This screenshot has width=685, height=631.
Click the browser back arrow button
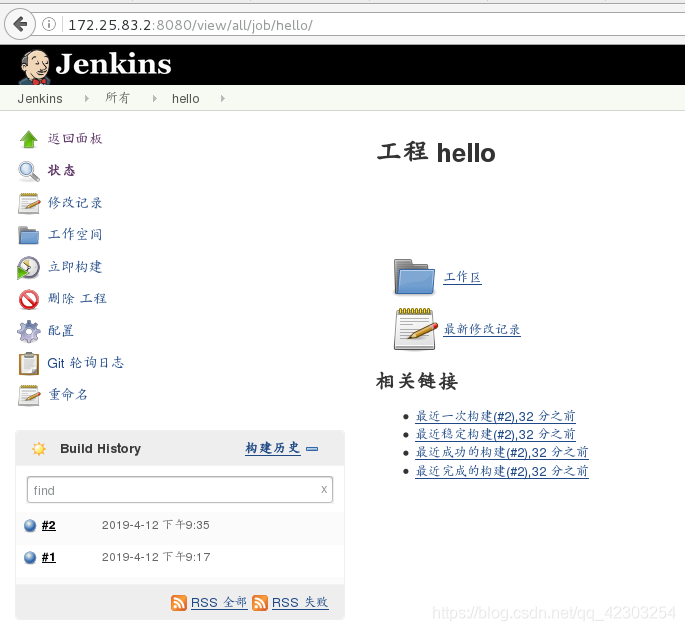pos(20,24)
